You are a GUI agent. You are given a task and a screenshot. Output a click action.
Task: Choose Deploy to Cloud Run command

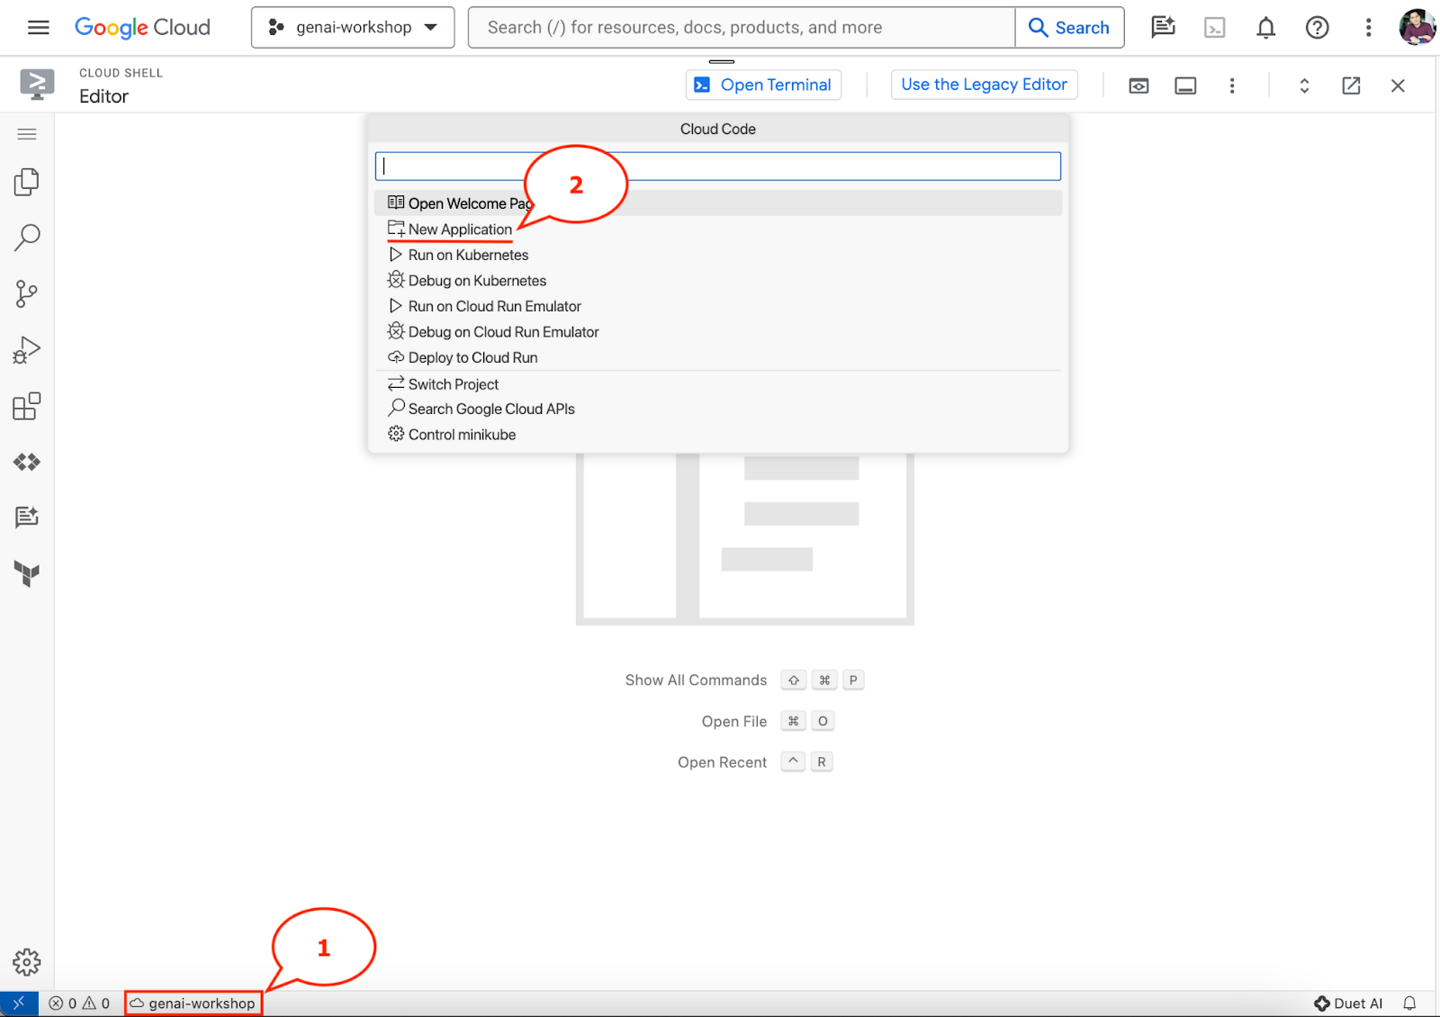[471, 357]
